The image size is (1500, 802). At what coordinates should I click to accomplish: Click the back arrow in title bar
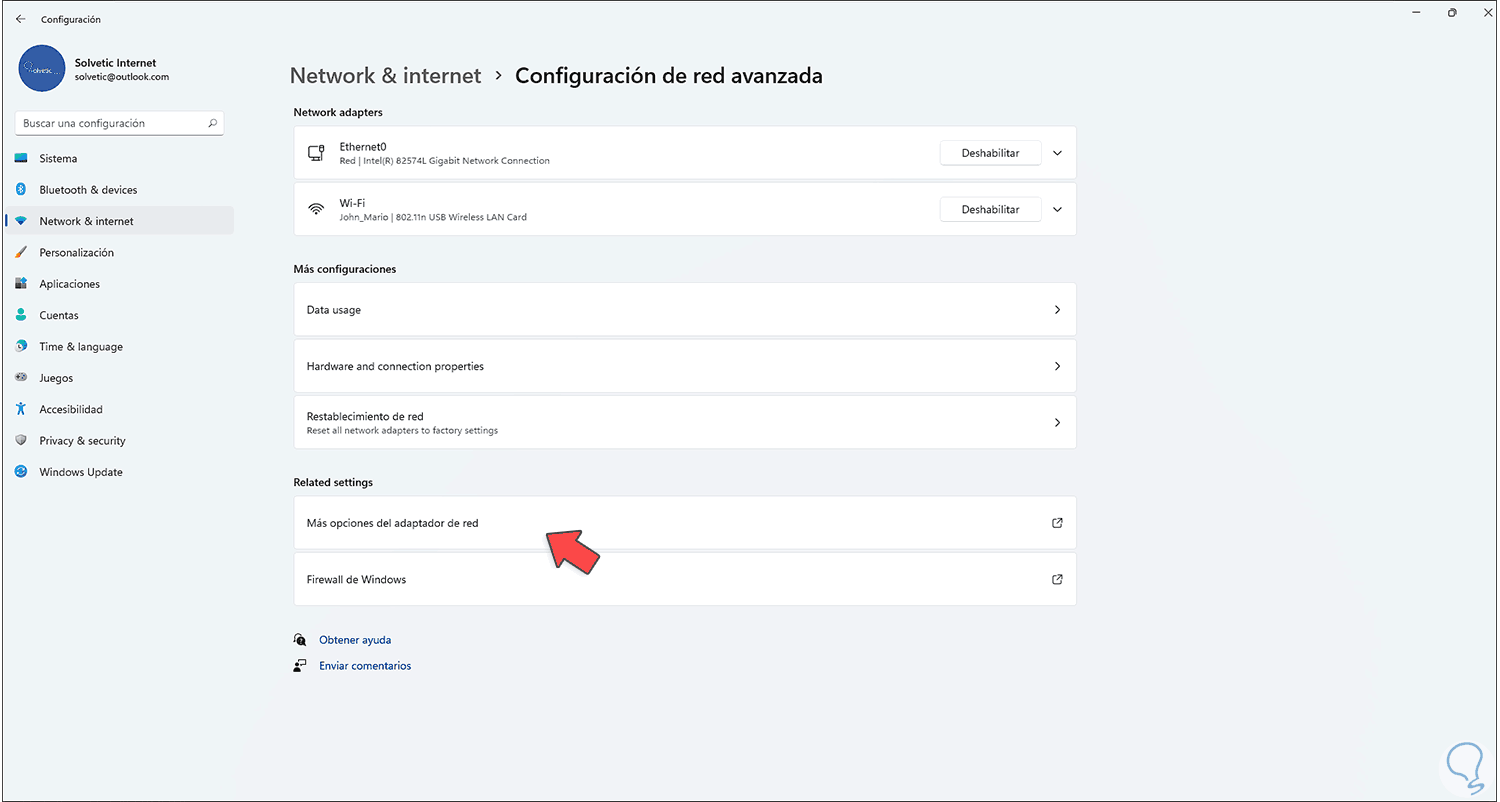[x=20, y=19]
